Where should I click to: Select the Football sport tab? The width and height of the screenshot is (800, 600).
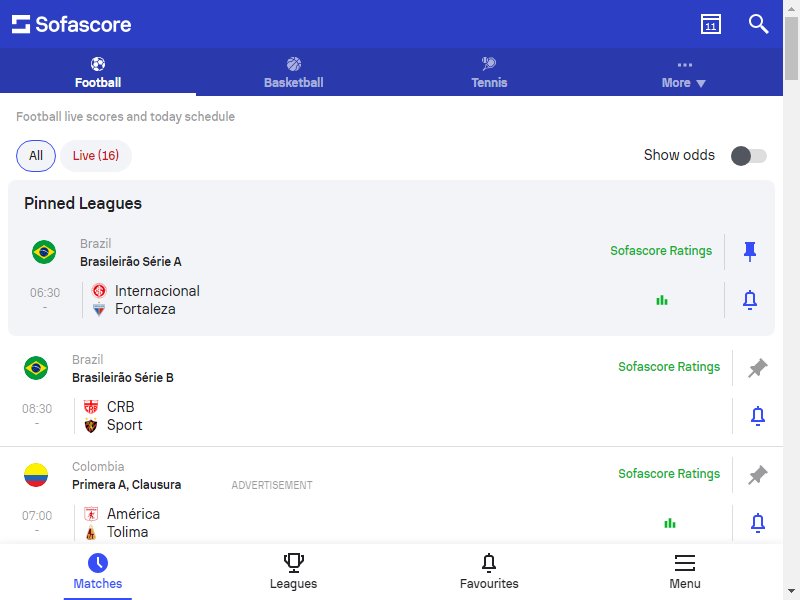pos(98,72)
